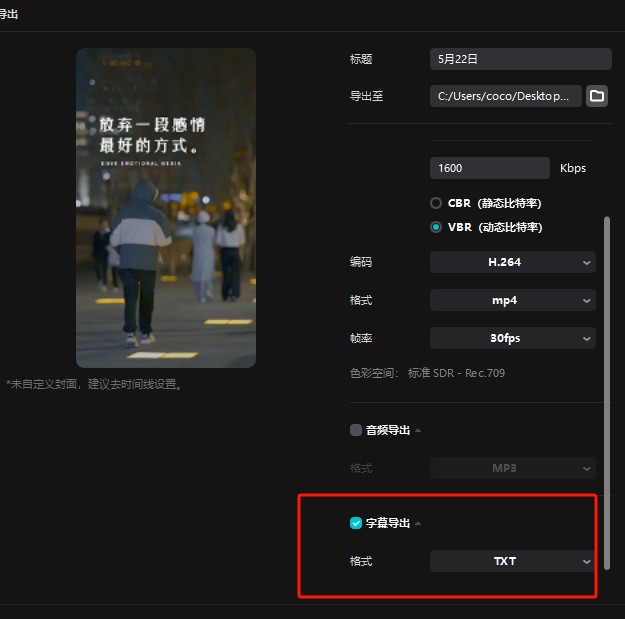Enable the 音频导出 checkbox
The image size is (625, 619).
[x=356, y=430]
